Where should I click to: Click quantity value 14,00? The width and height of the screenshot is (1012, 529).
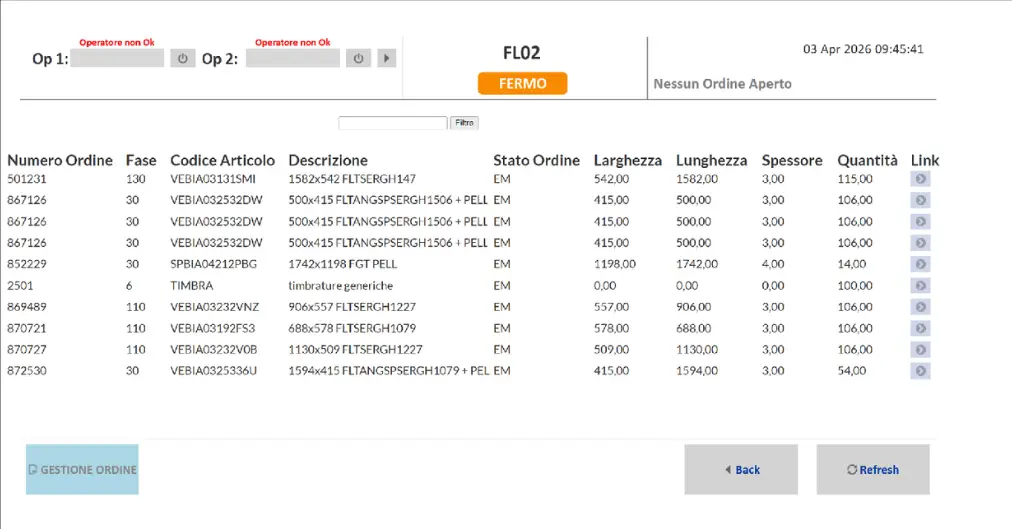(x=852, y=264)
